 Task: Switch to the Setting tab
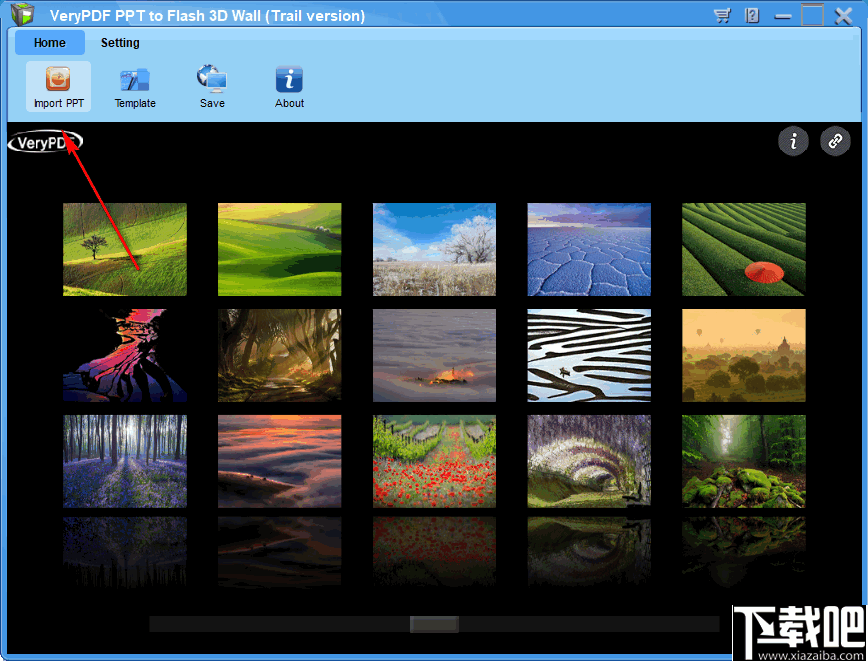(x=120, y=42)
